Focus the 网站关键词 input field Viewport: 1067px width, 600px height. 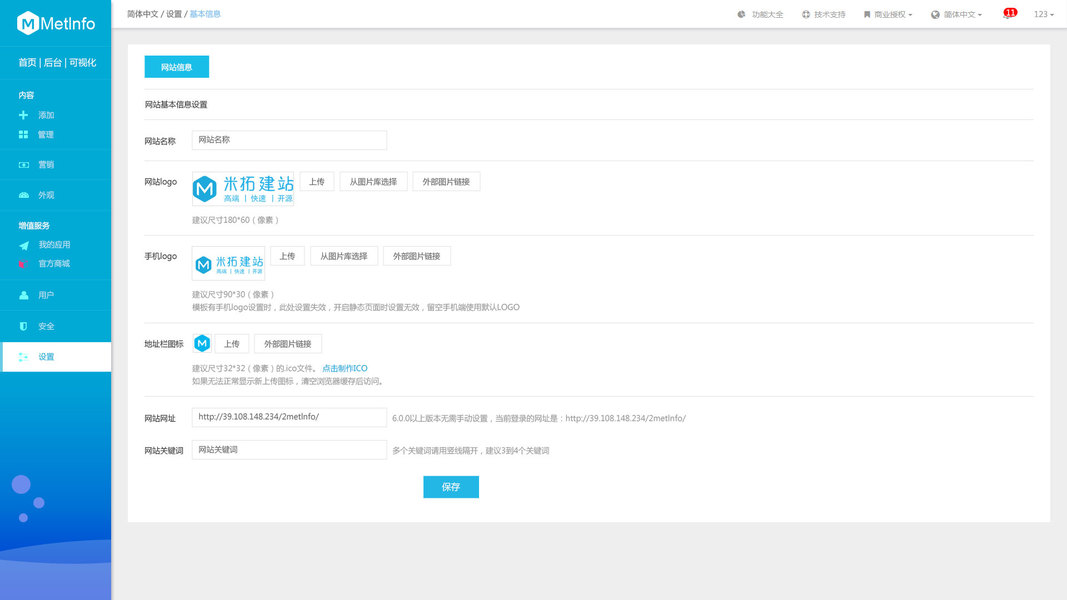pos(289,450)
